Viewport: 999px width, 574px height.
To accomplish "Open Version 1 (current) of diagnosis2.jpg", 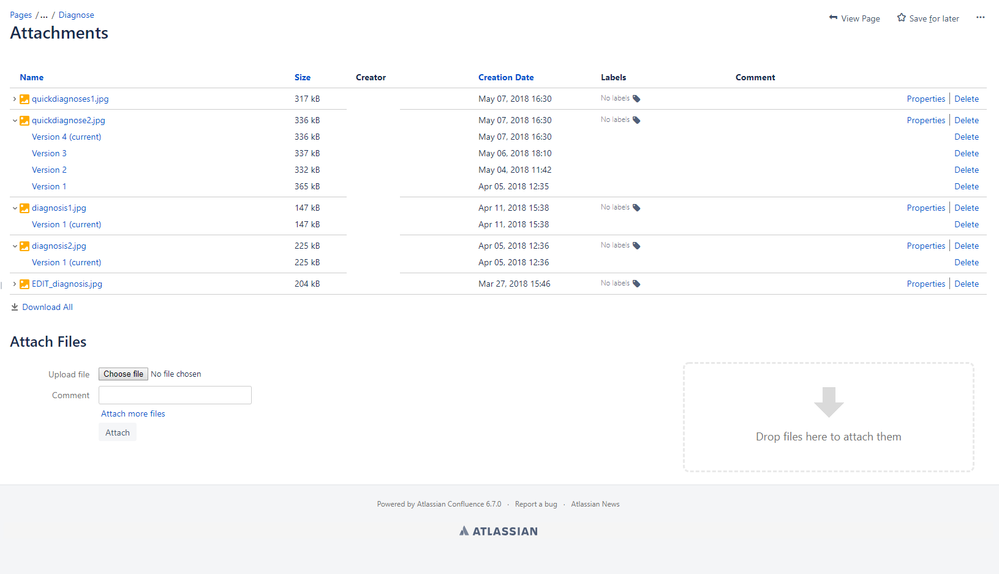I will 66,262.
